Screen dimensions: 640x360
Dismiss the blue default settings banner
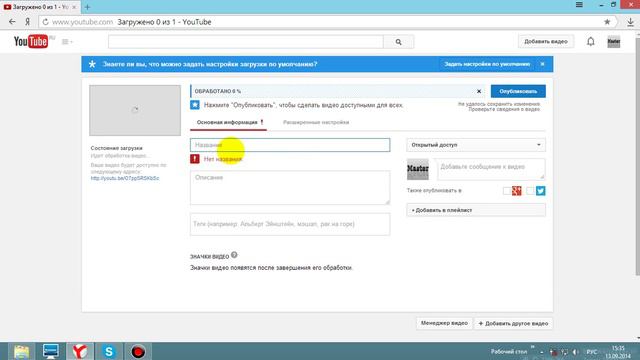click(542, 64)
